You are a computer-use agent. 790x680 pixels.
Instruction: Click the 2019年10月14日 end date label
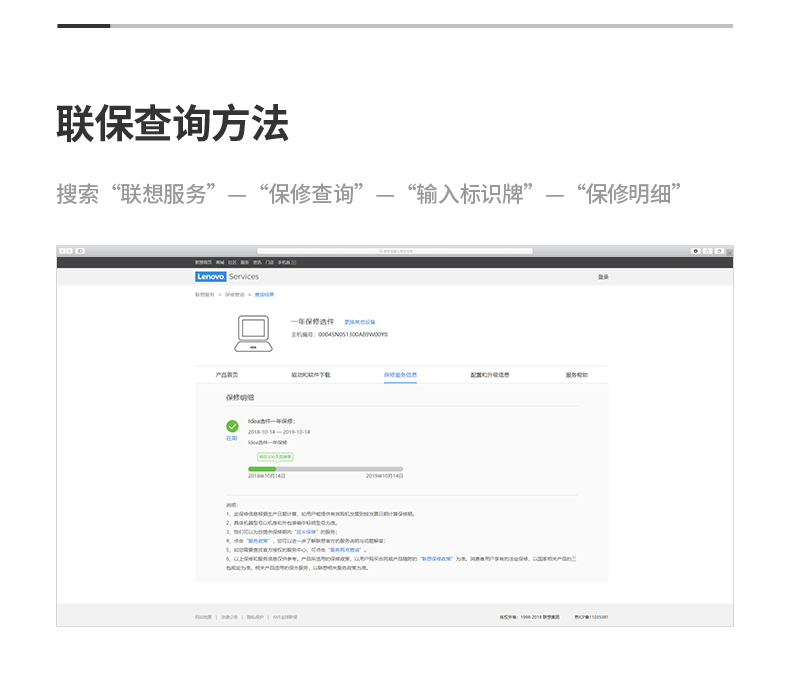point(384,476)
